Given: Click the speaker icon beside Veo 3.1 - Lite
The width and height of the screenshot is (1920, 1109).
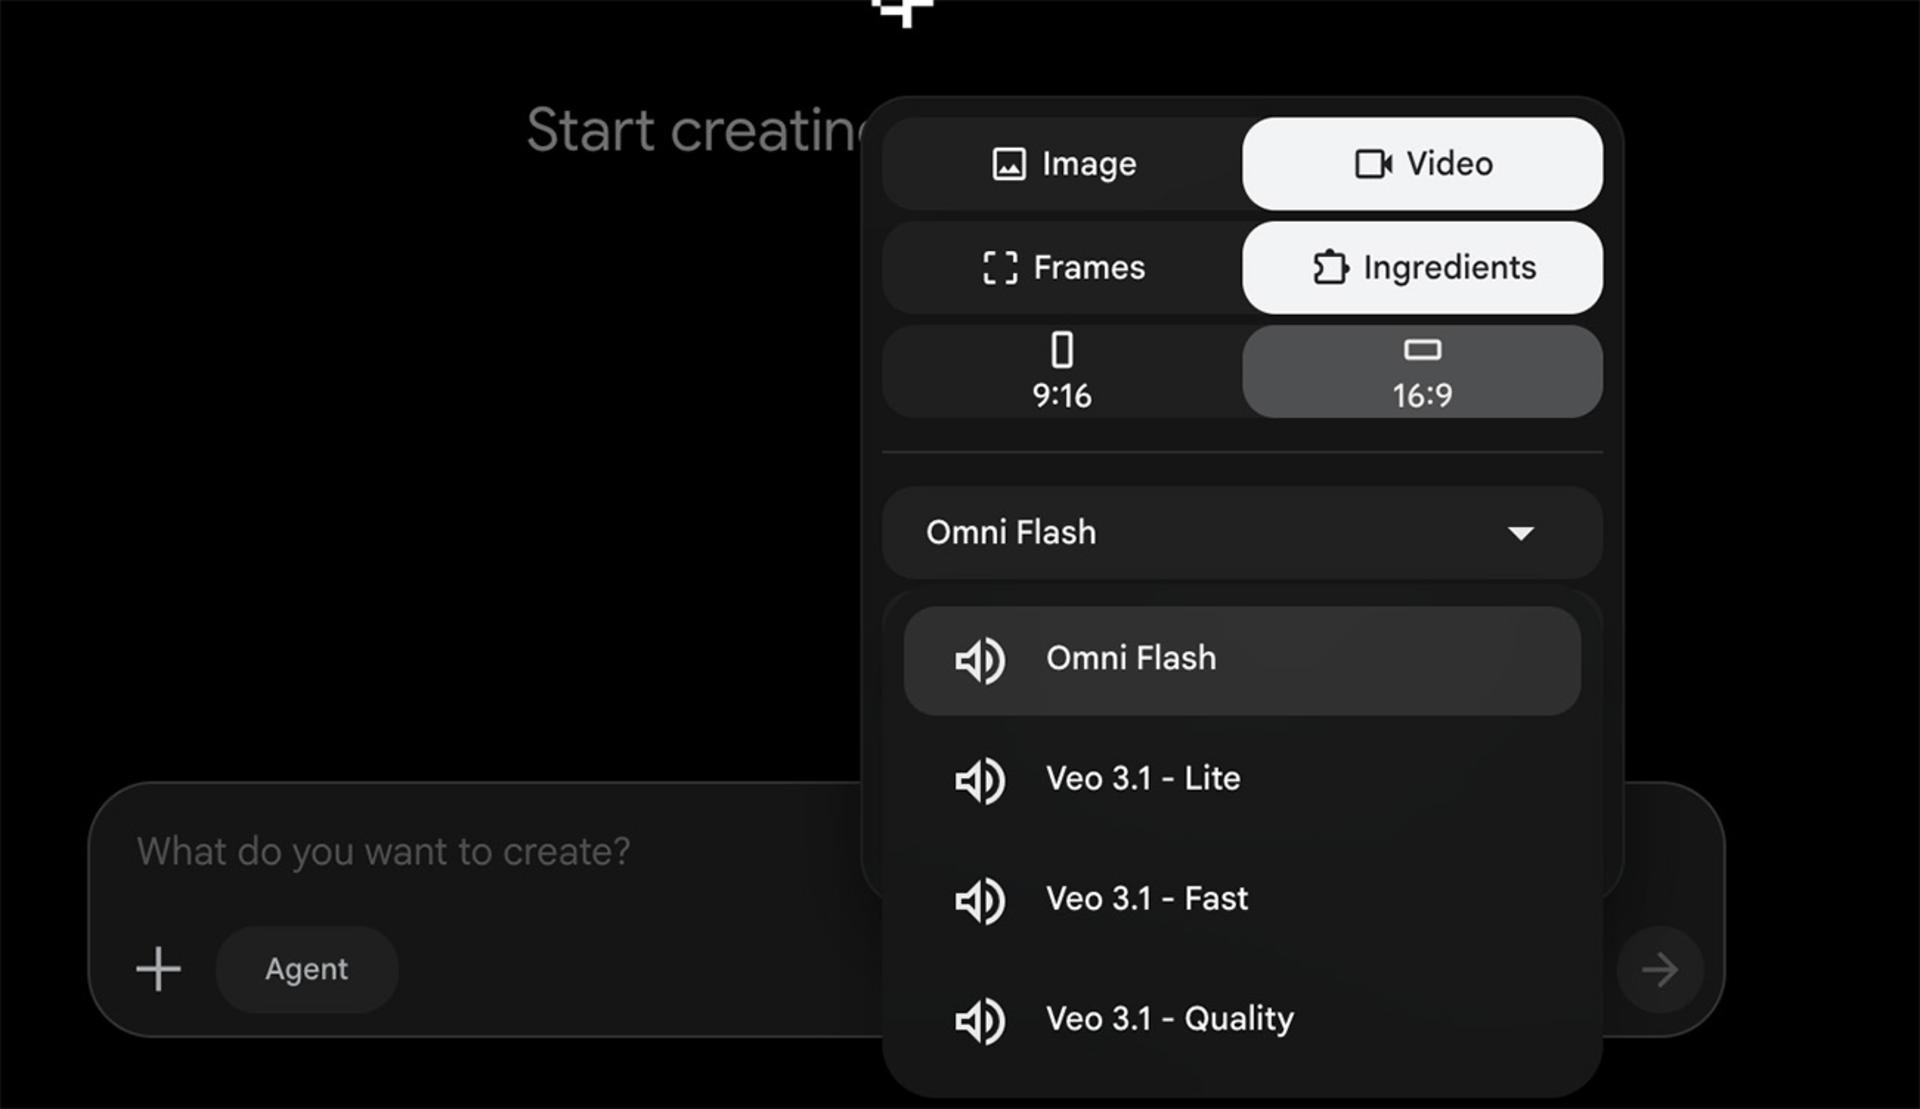Looking at the screenshot, I should (980, 780).
